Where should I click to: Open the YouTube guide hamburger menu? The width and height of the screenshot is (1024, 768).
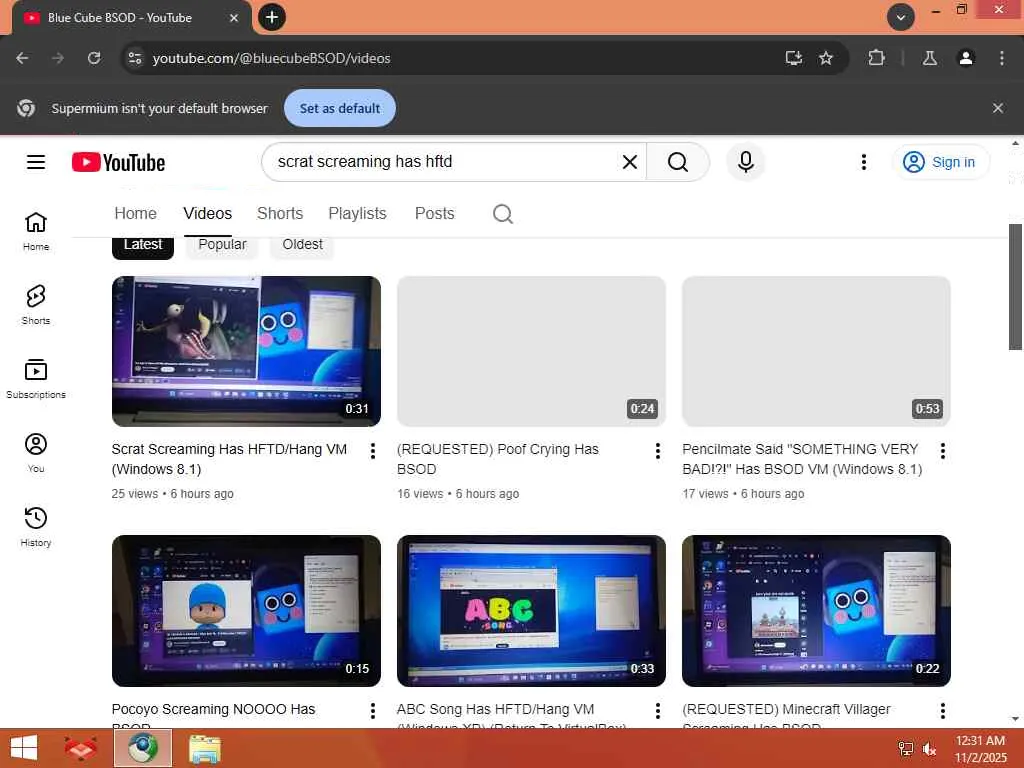click(x=36, y=162)
